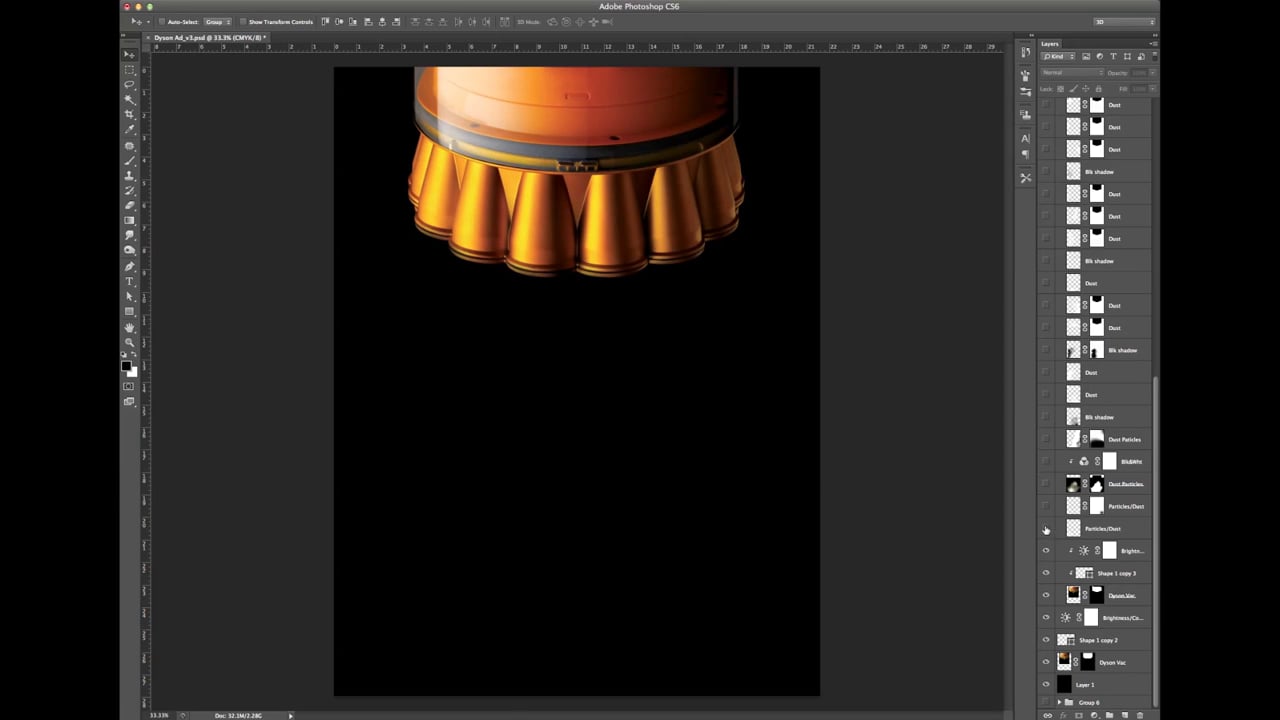
Task: Select the Layer 1 black thumbnail
Action: click(1064, 685)
